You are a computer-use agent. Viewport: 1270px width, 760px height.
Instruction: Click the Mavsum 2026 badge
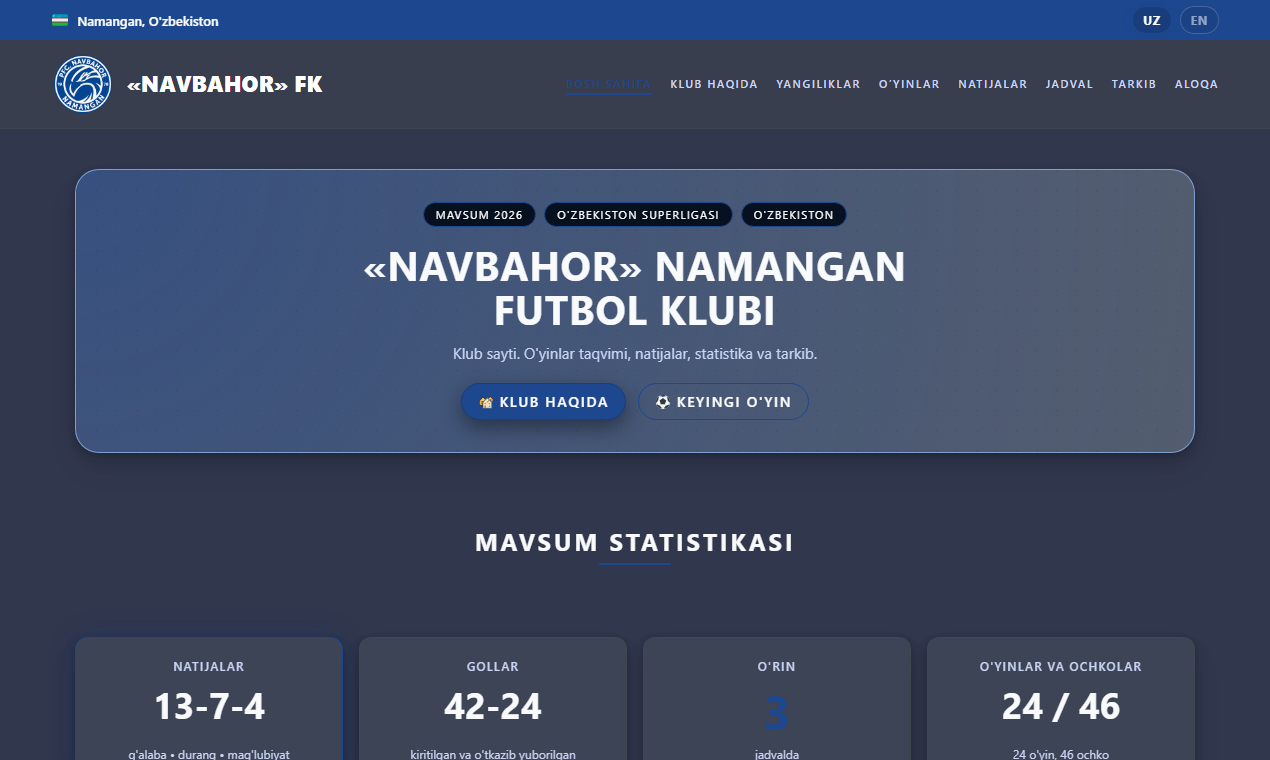(x=479, y=215)
